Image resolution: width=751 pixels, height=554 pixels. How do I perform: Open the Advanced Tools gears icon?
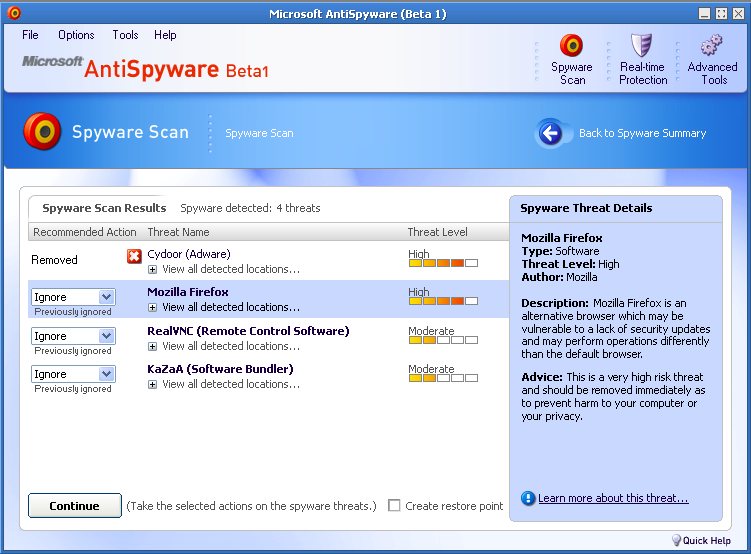tap(712, 46)
